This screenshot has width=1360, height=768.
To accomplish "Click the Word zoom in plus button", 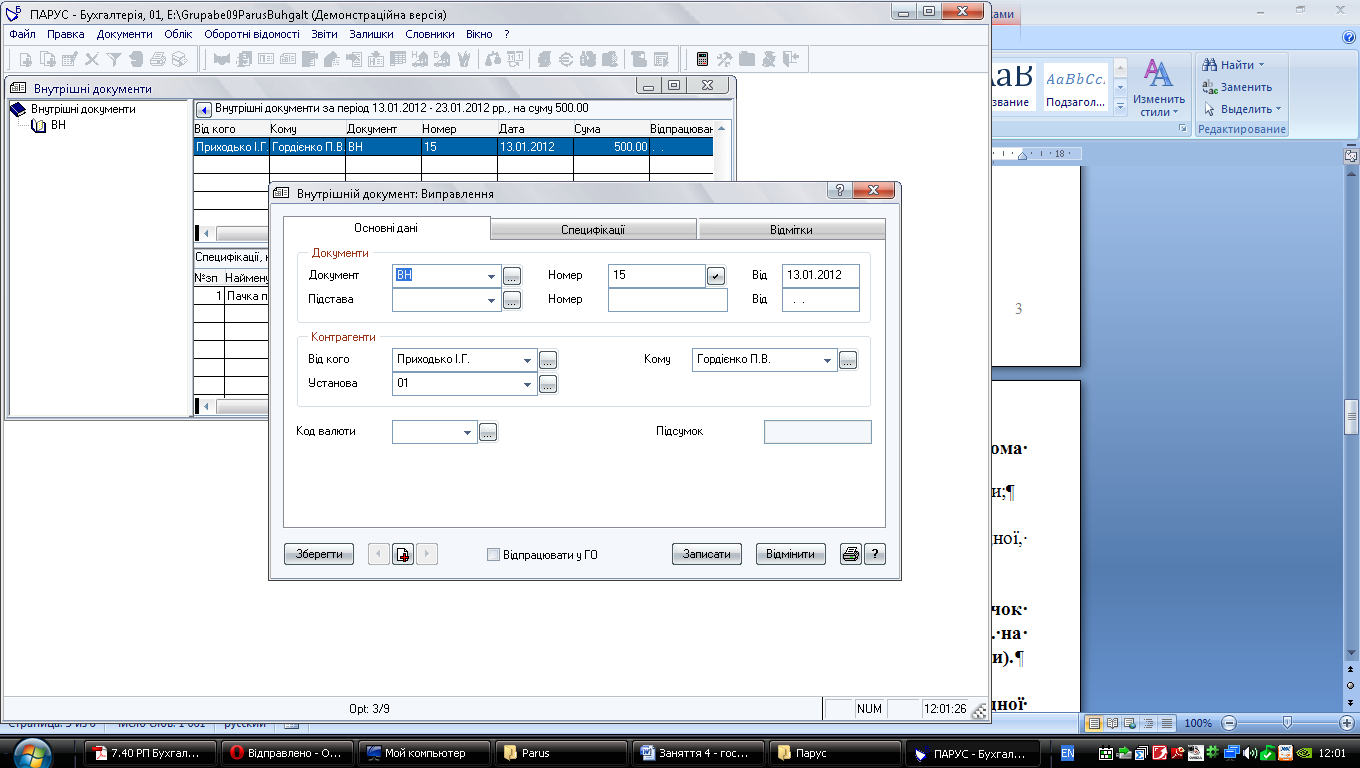I will click(x=1347, y=723).
